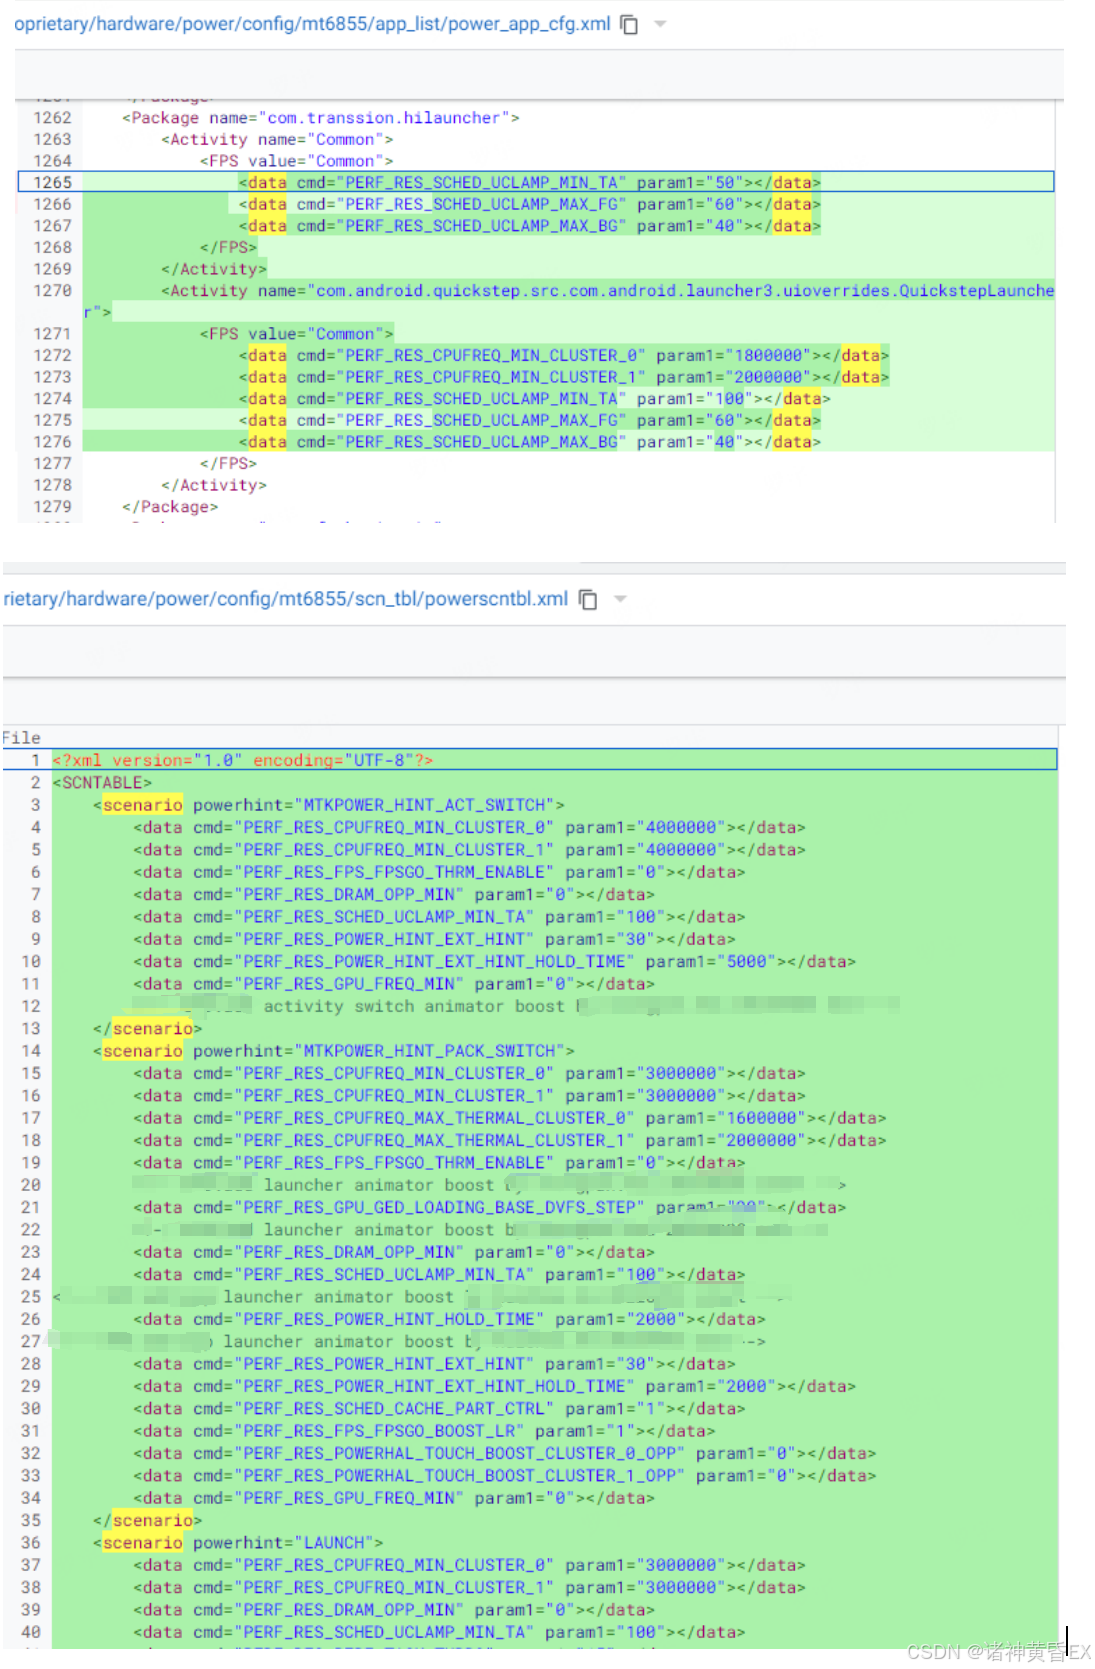The image size is (1095, 1669).
Task: Select line number 1265 in first diff
Action: click(x=52, y=183)
